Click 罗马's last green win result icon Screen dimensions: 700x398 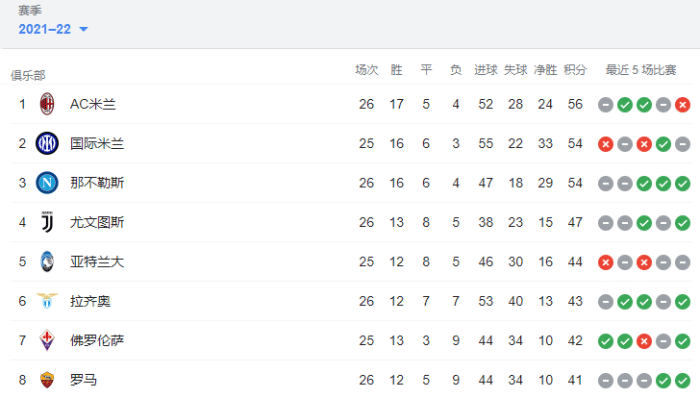(683, 381)
